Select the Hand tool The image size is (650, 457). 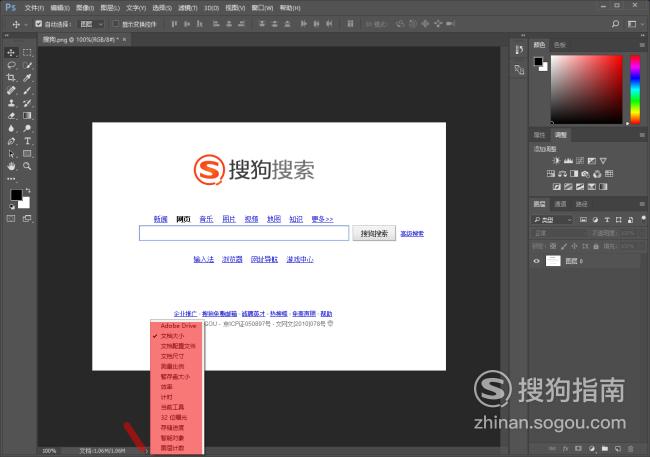[11, 166]
